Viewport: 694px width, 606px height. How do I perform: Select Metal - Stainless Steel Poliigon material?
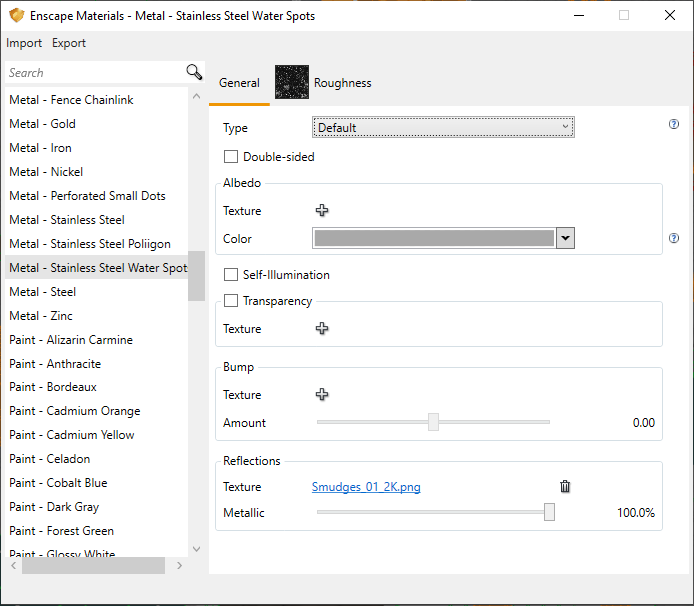pyautogui.click(x=96, y=243)
